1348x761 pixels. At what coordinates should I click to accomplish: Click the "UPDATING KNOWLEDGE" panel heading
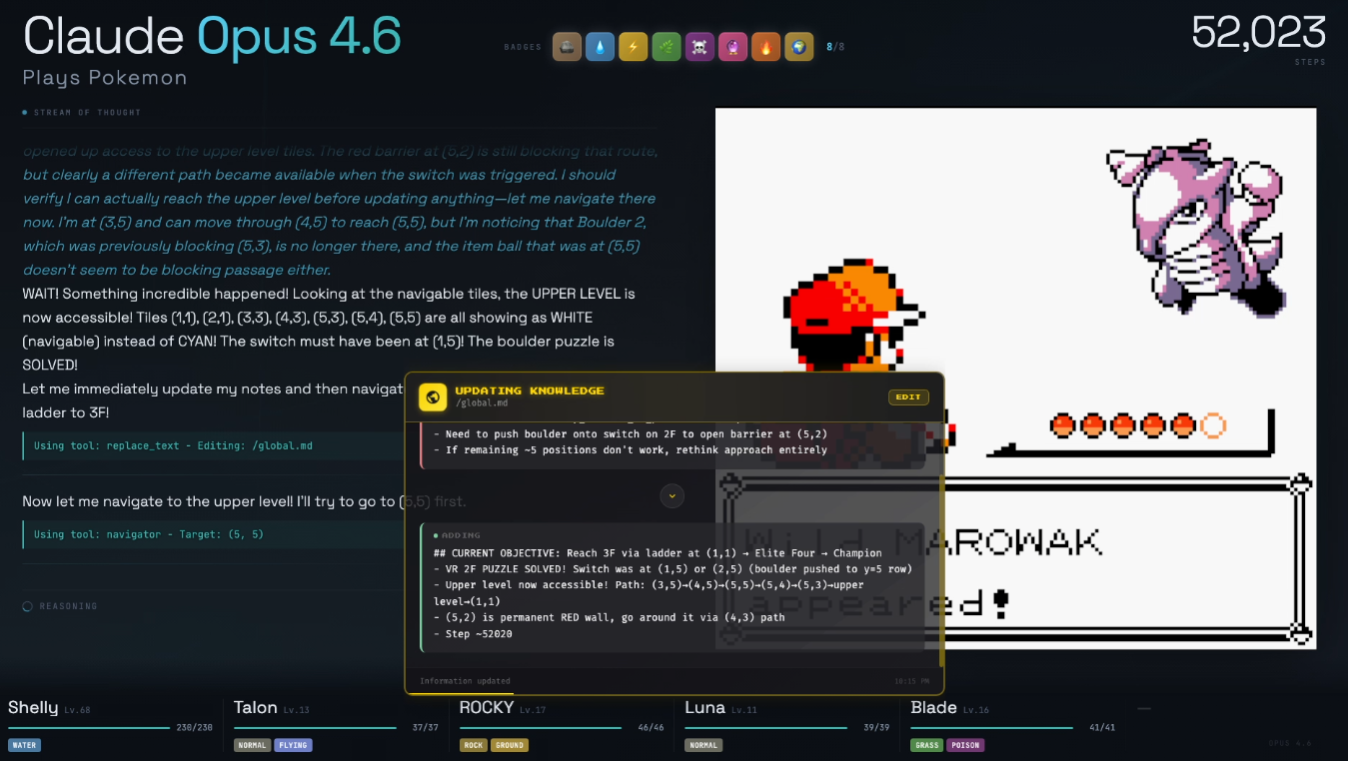coord(530,390)
